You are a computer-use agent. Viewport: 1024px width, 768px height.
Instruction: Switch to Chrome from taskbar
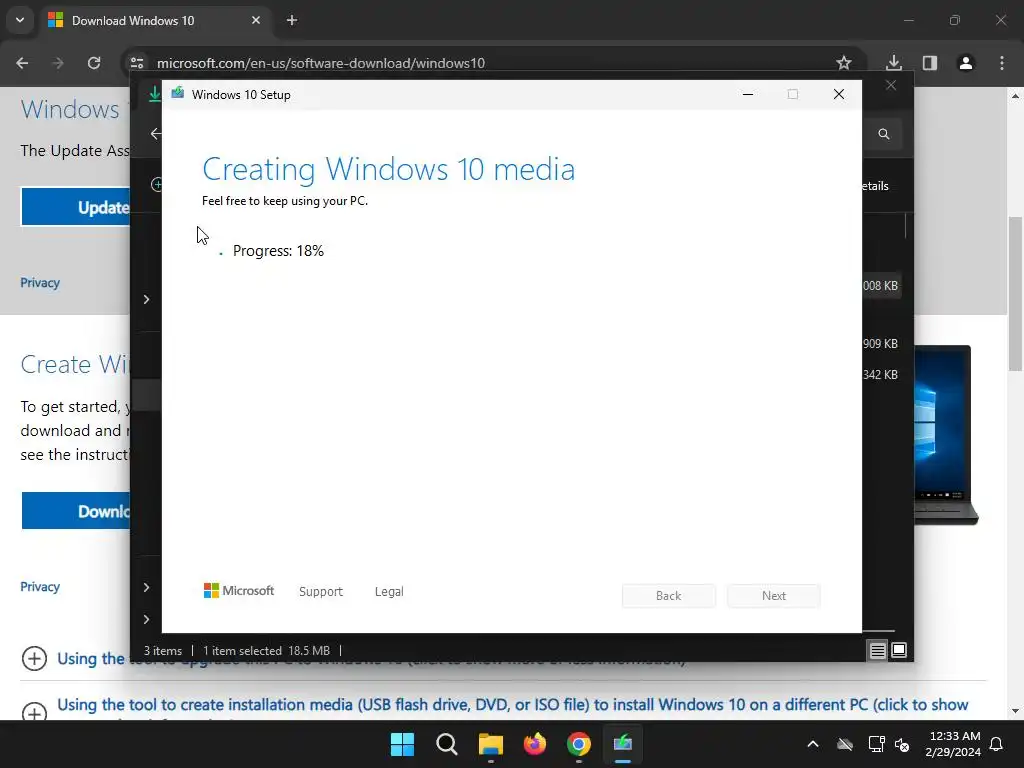[x=579, y=744]
